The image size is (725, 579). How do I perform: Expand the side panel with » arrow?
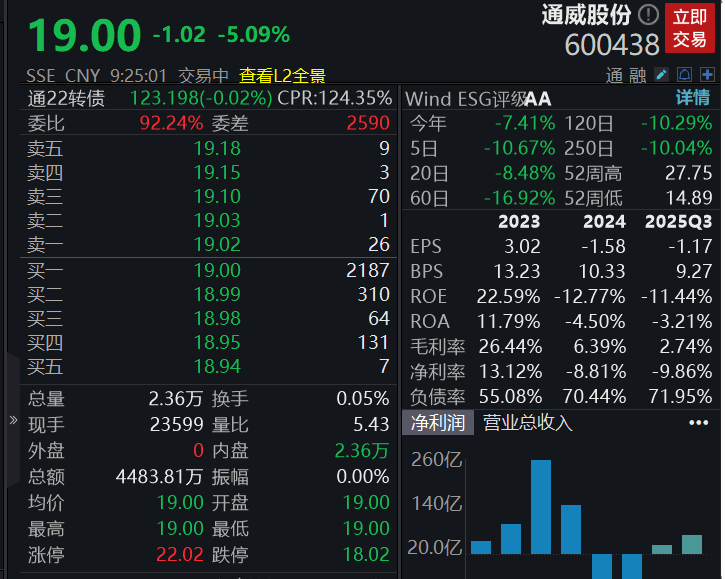pos(13,420)
